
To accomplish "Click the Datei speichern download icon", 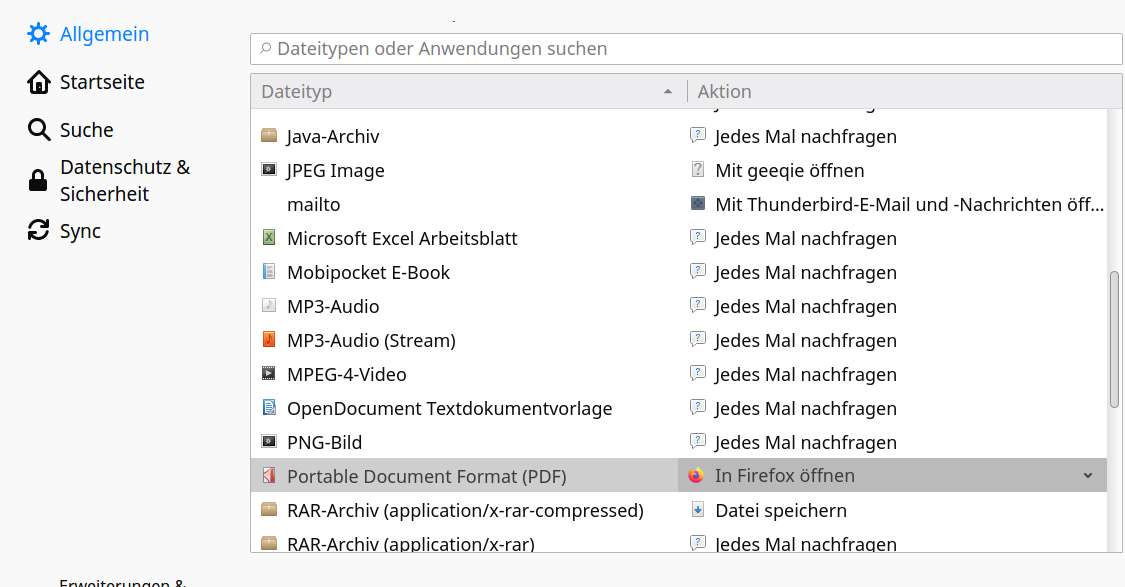I will pyautogui.click(x=698, y=510).
